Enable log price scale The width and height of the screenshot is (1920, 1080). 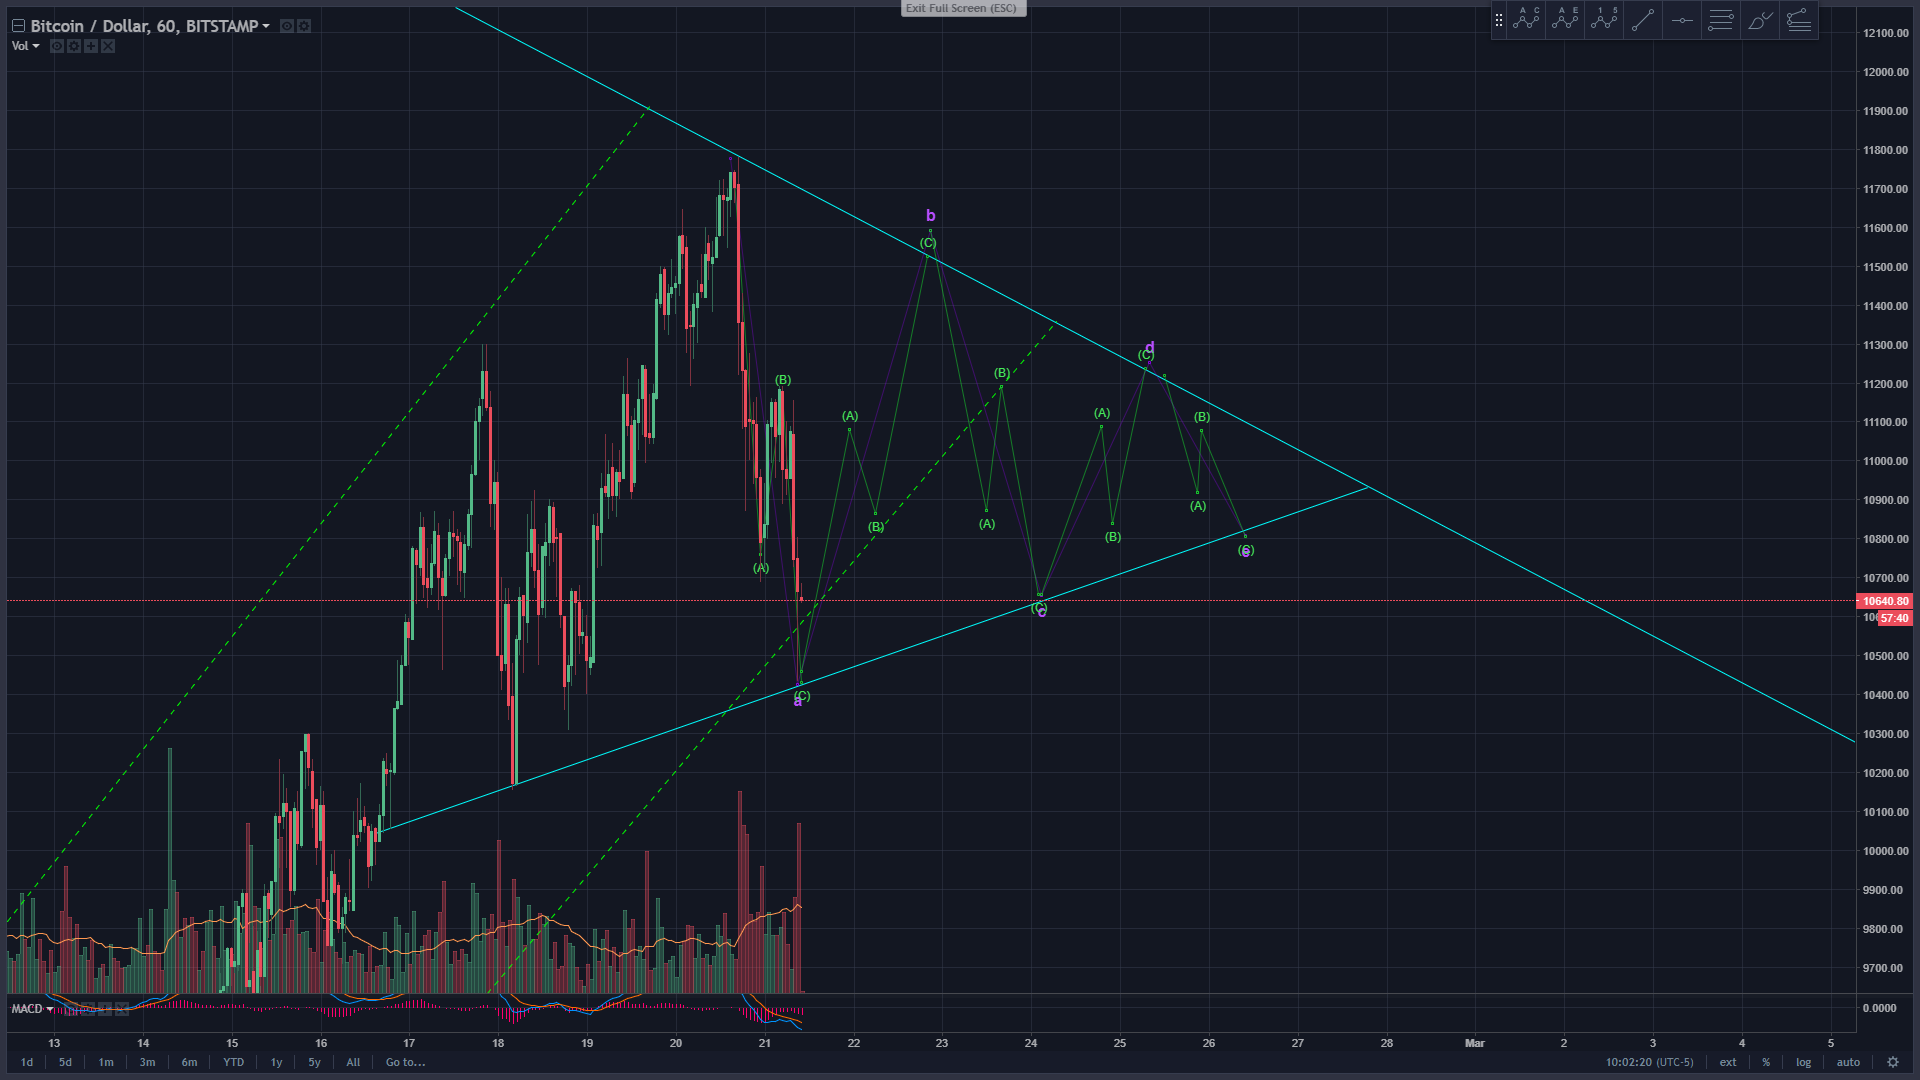(1803, 1062)
